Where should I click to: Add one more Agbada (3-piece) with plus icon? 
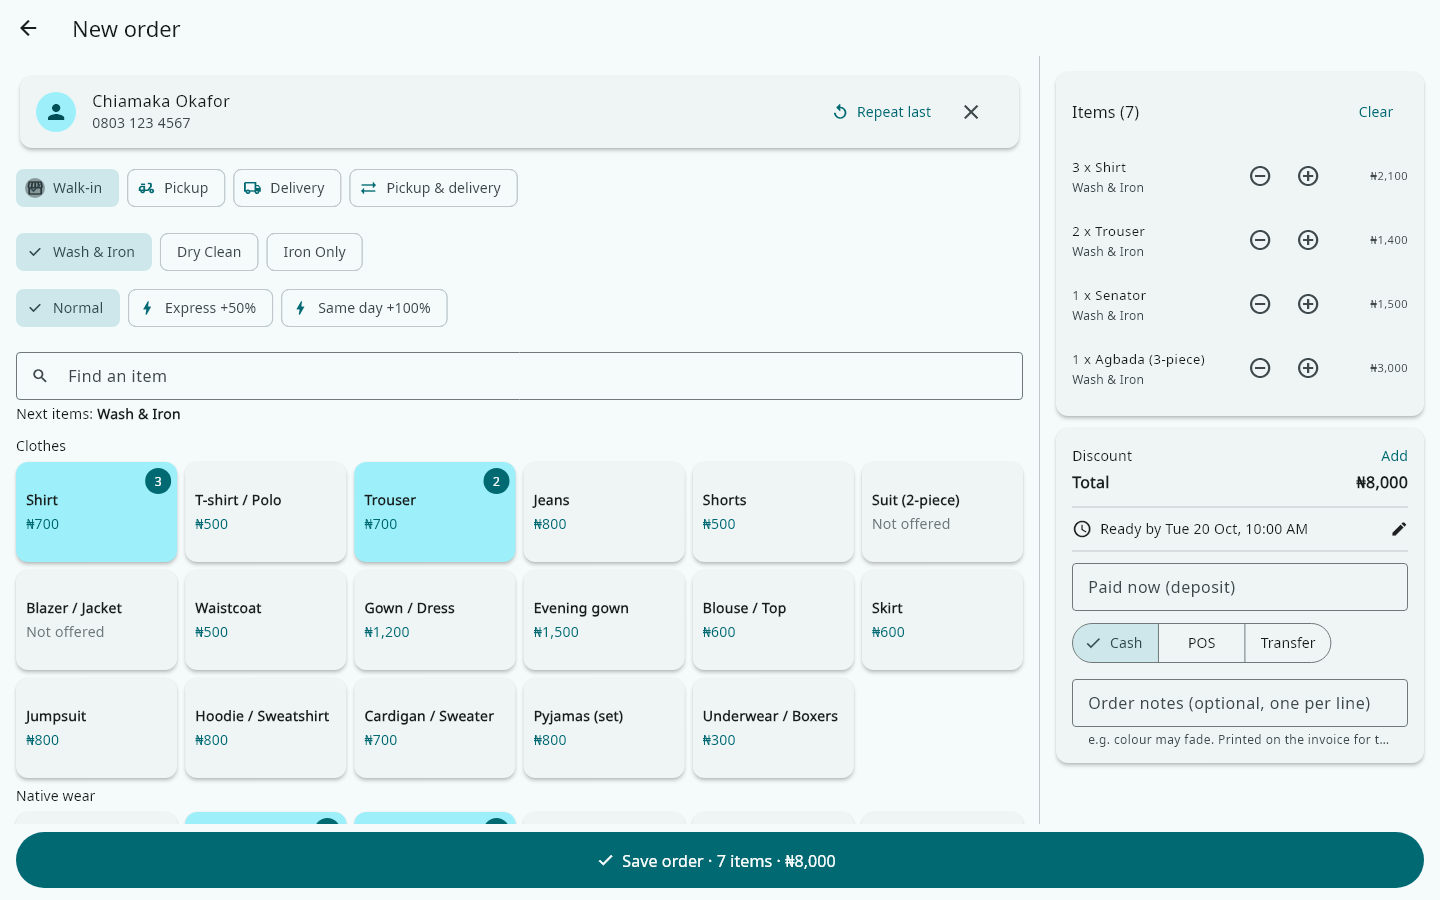(1308, 368)
